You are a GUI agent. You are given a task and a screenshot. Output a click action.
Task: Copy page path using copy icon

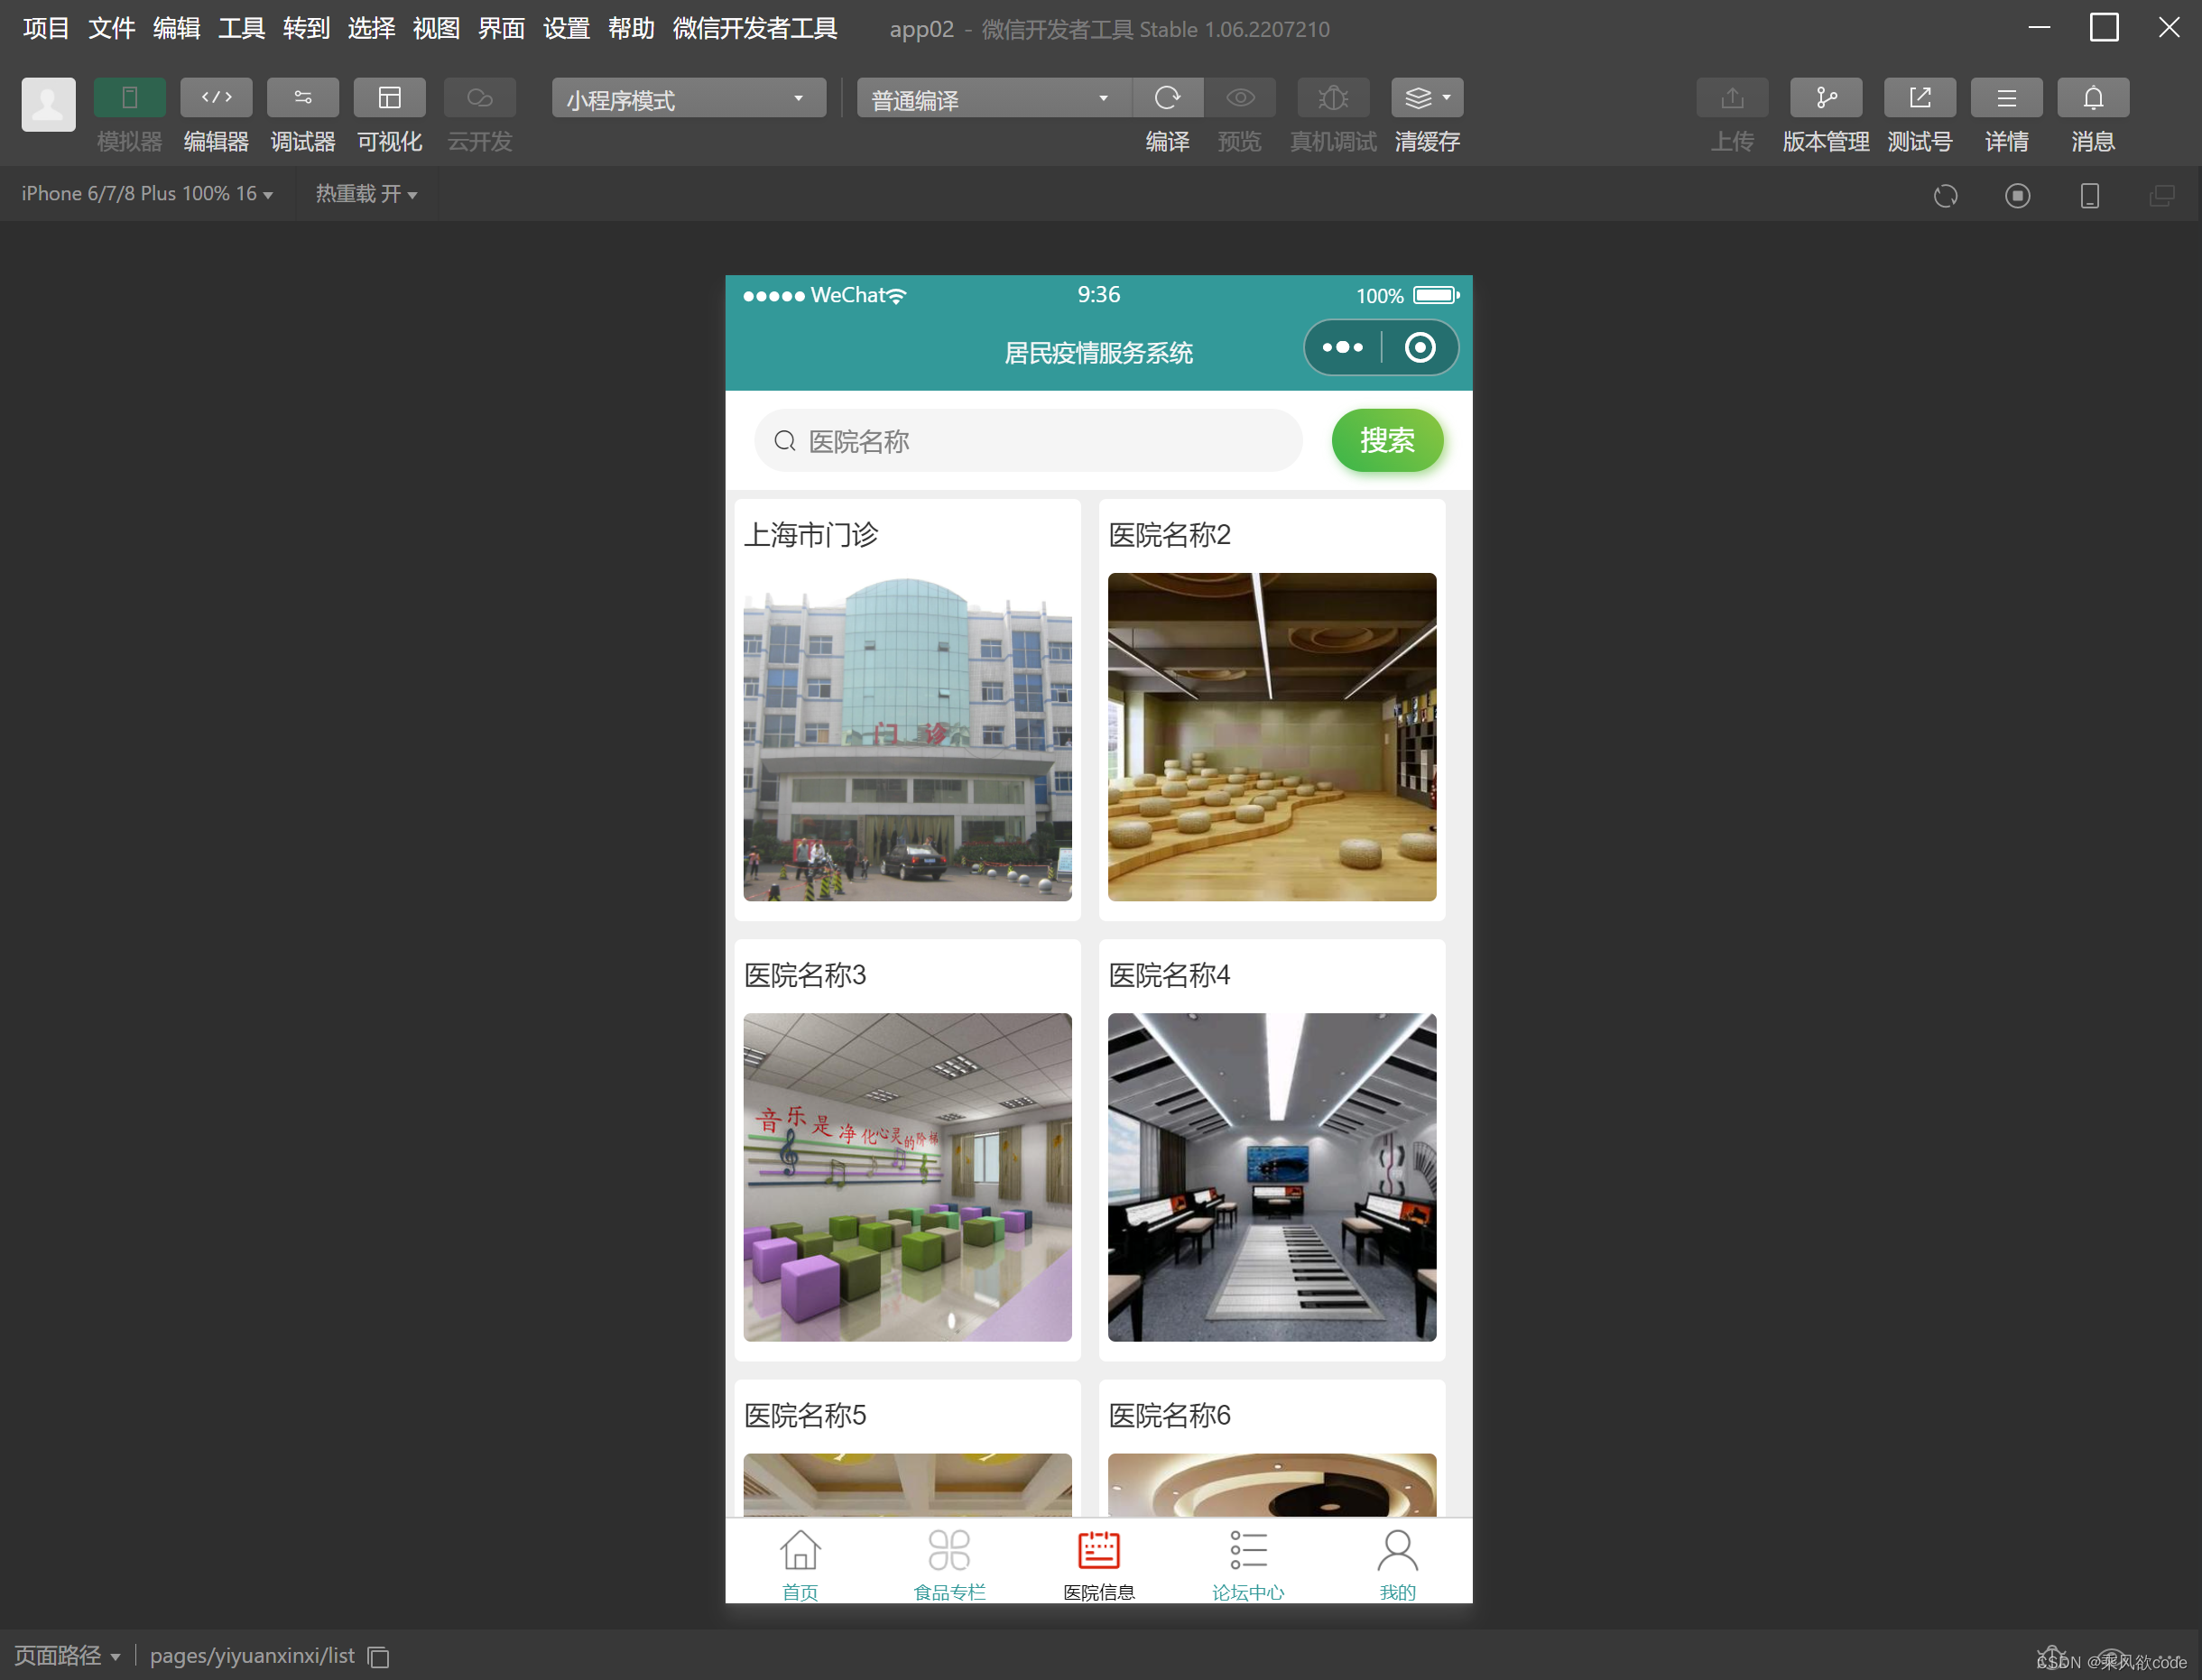(379, 1657)
